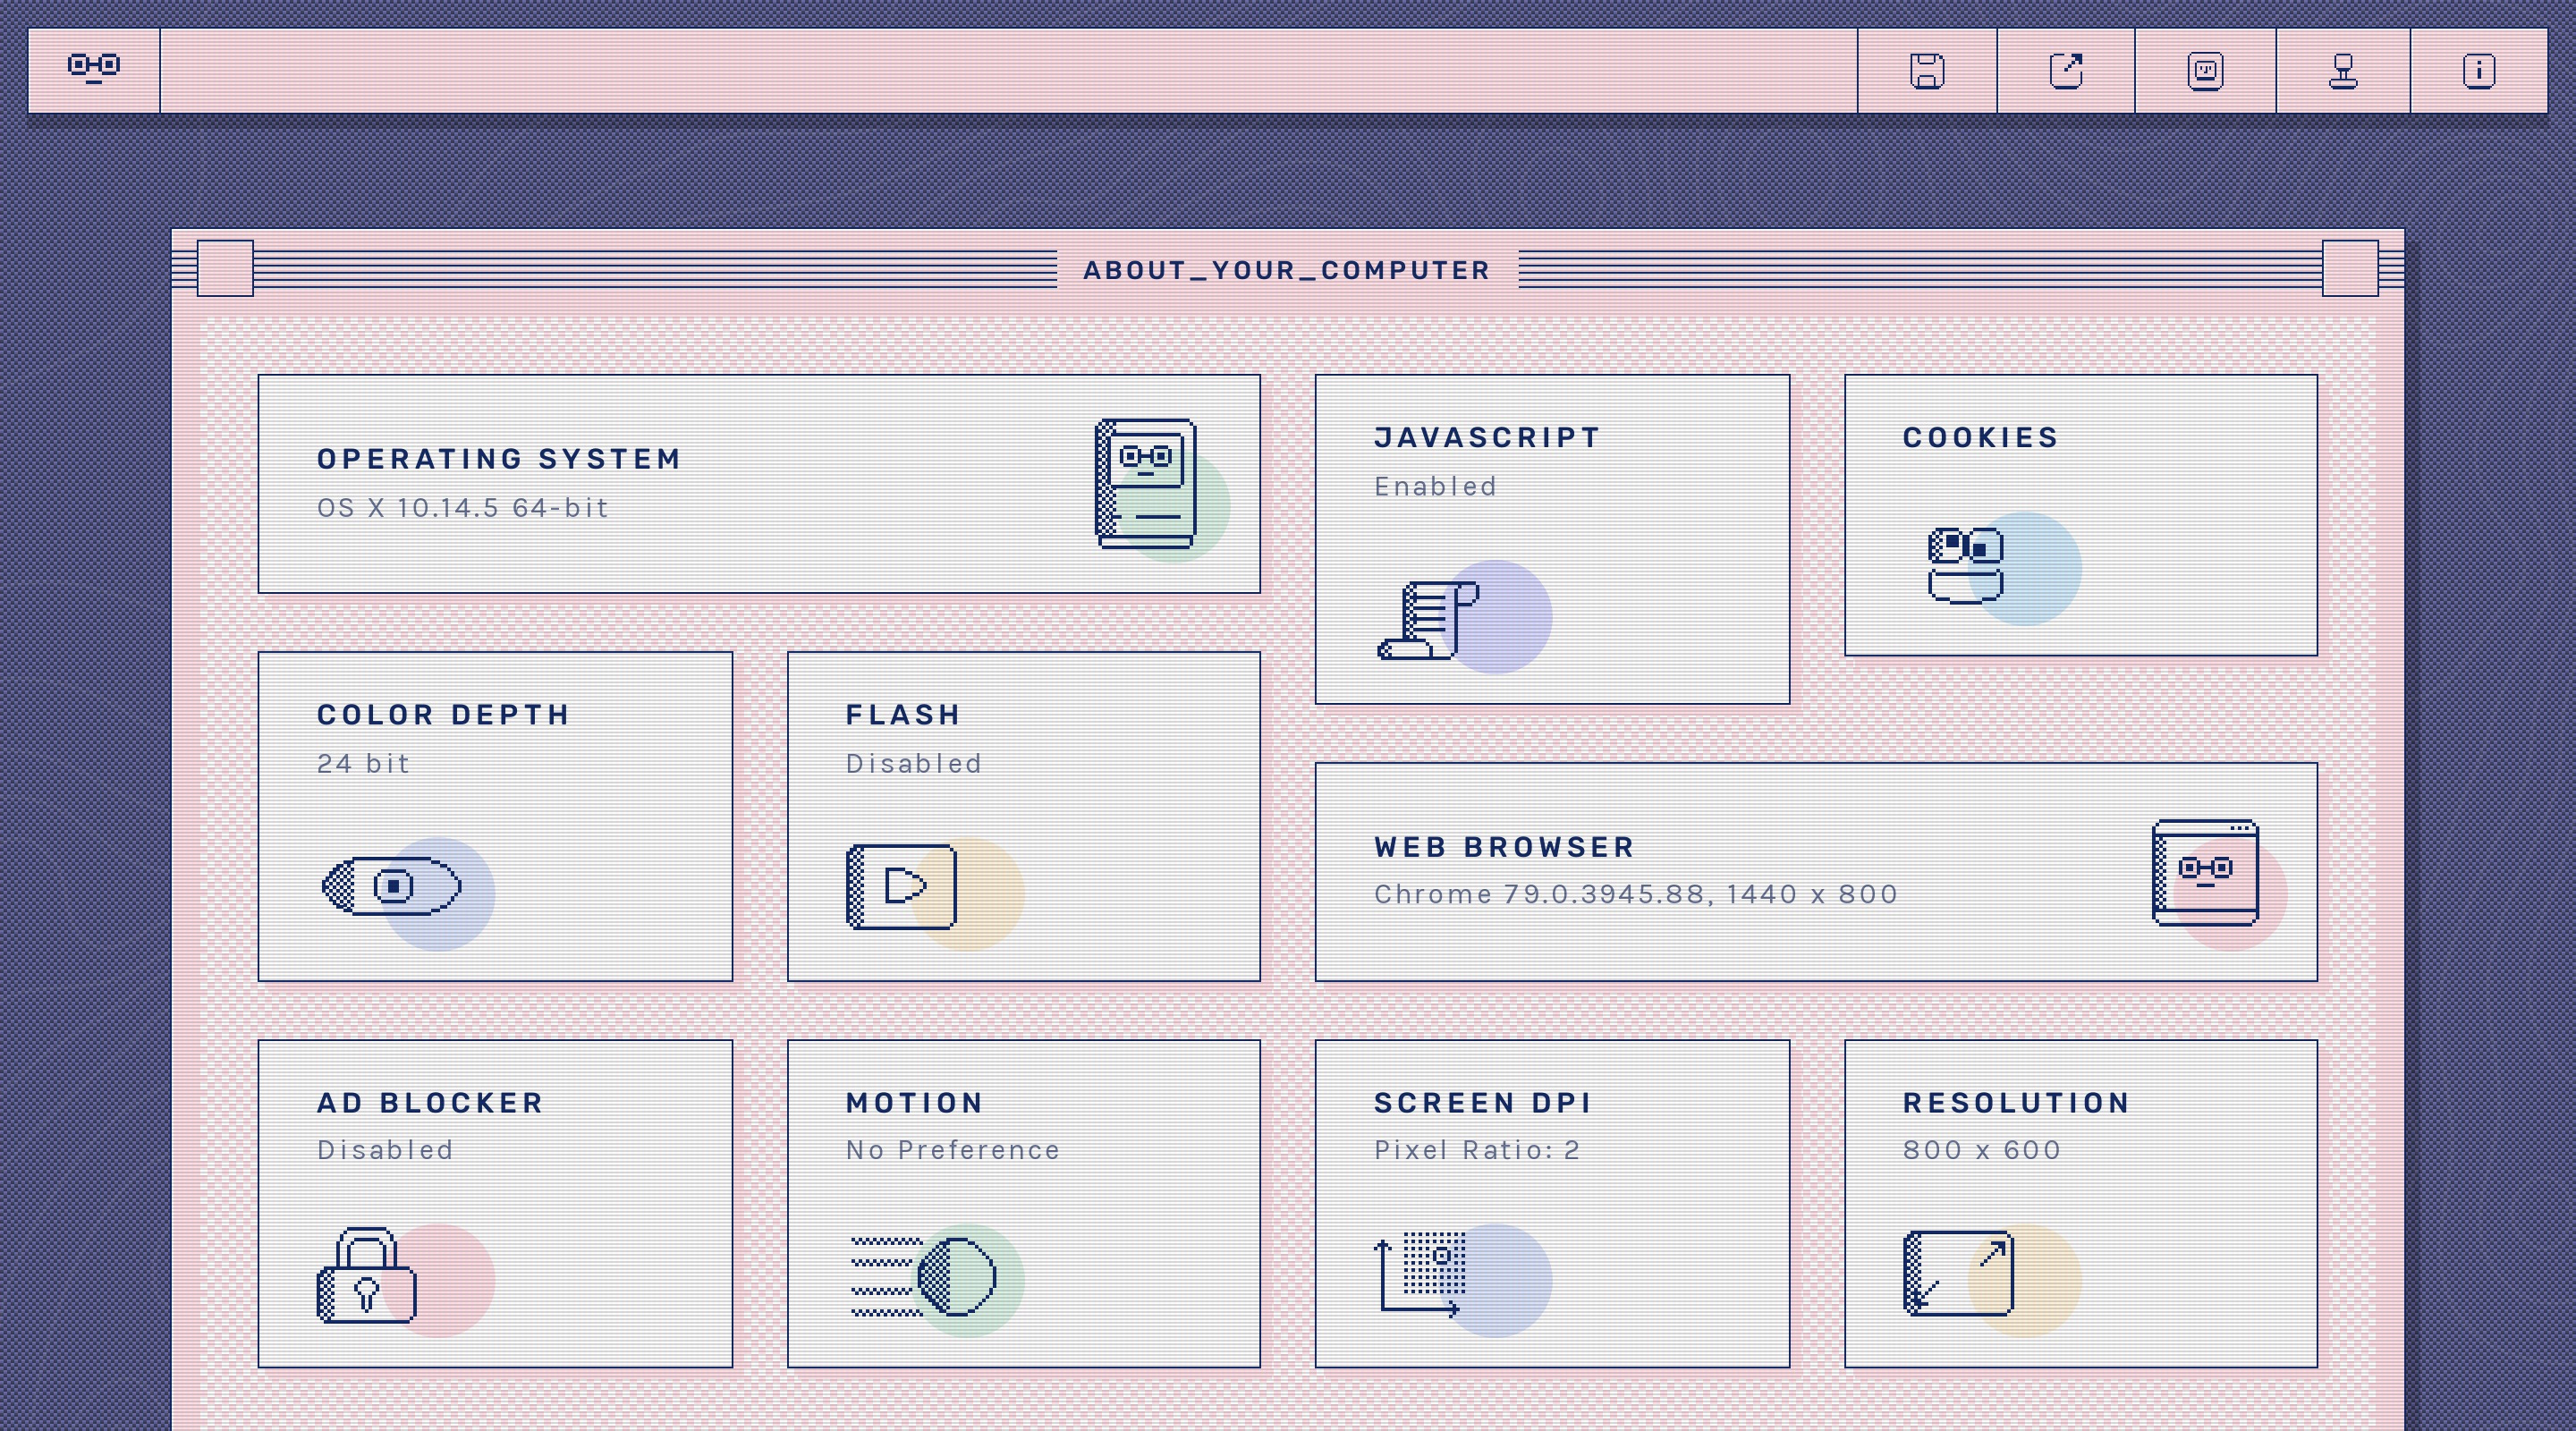2576x1431 pixels.
Task: Click the Operating System computer book icon
Action: pos(1146,484)
